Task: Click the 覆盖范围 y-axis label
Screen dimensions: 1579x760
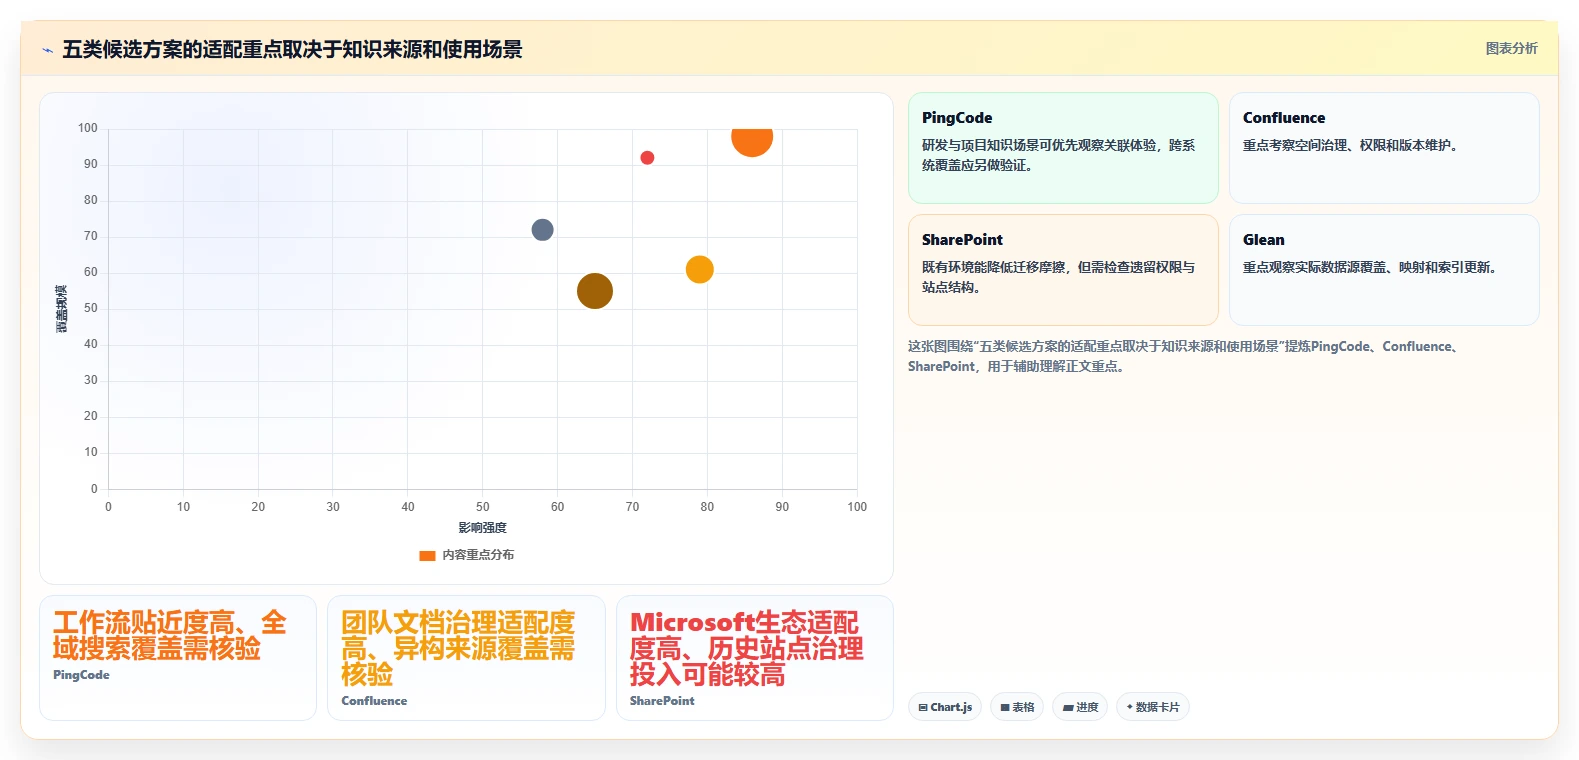Action: click(x=62, y=309)
